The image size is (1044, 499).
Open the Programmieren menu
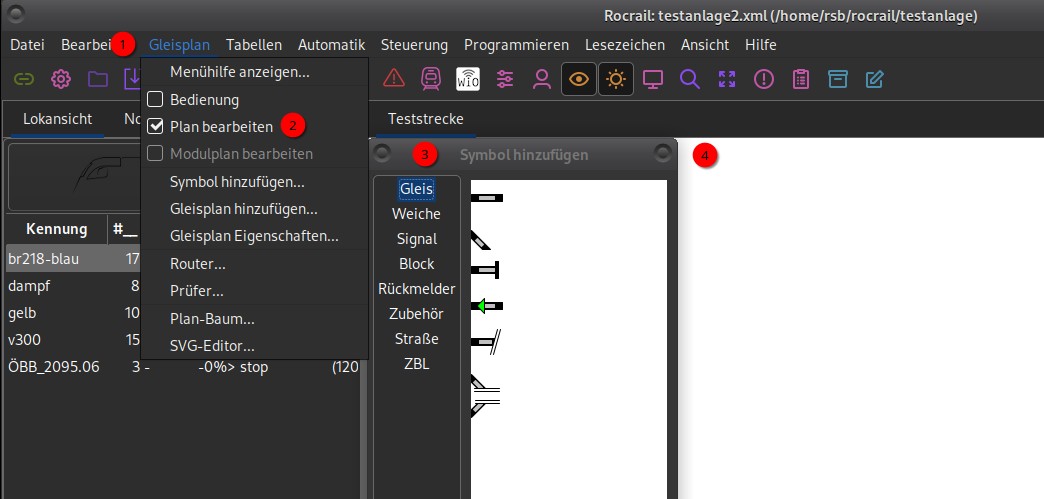pos(516,45)
